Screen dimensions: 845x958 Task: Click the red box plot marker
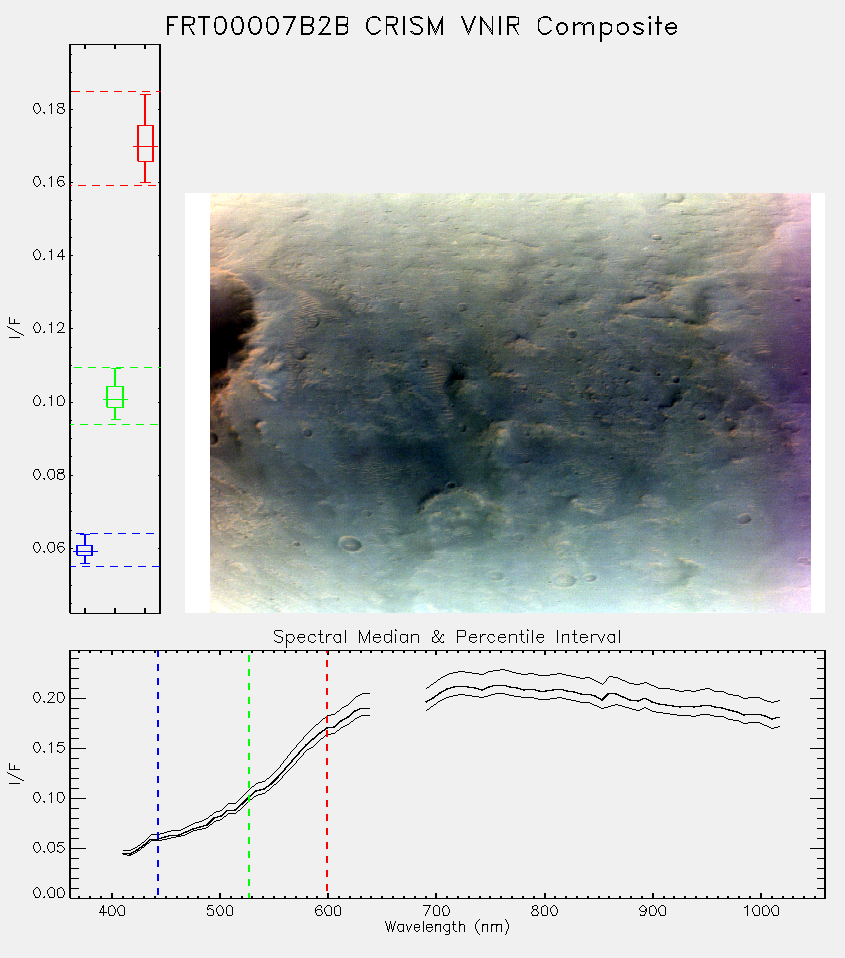click(x=145, y=144)
